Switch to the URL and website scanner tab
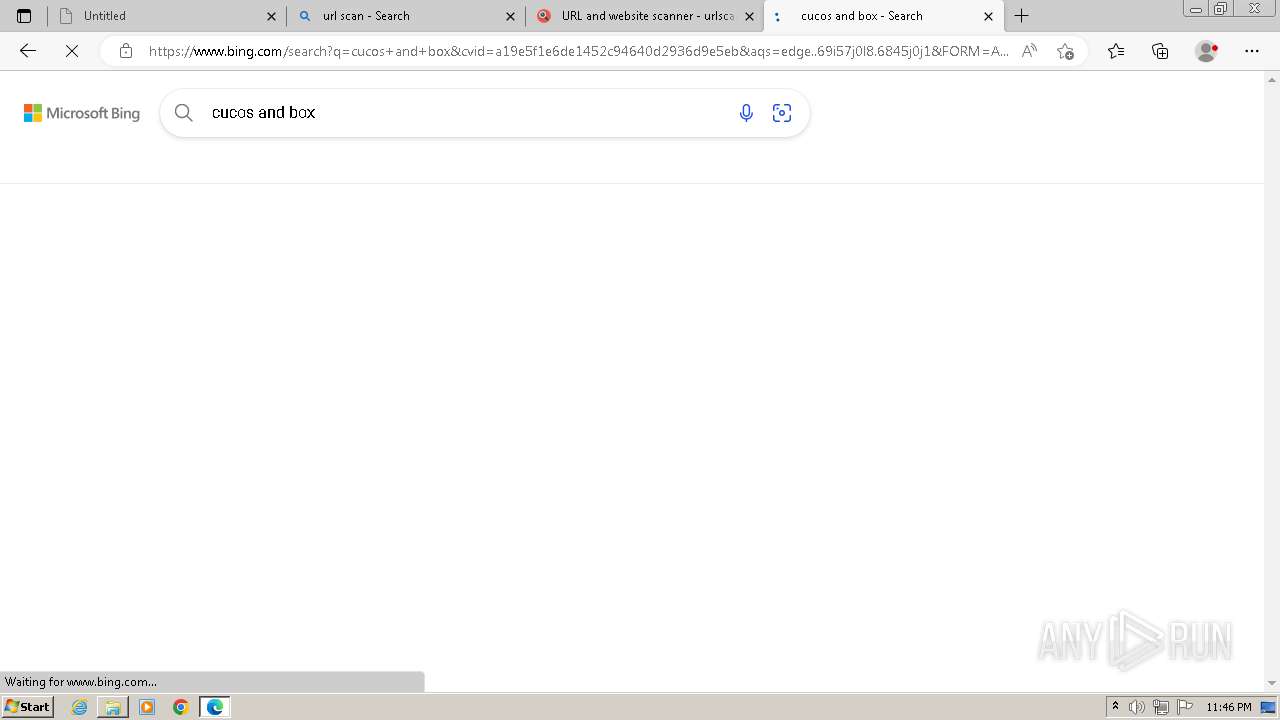 pos(645,16)
